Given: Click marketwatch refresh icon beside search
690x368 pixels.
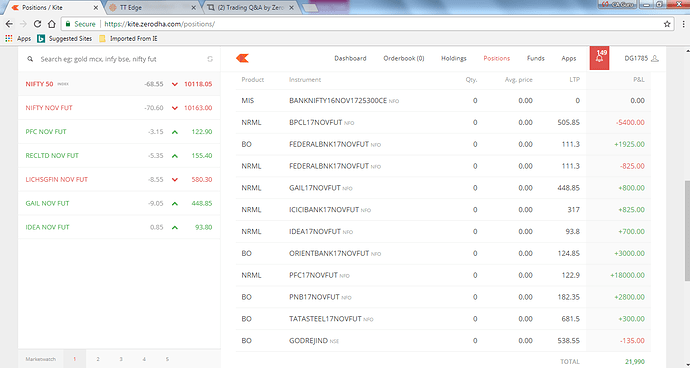Looking at the screenshot, I should pyautogui.click(x=210, y=59).
